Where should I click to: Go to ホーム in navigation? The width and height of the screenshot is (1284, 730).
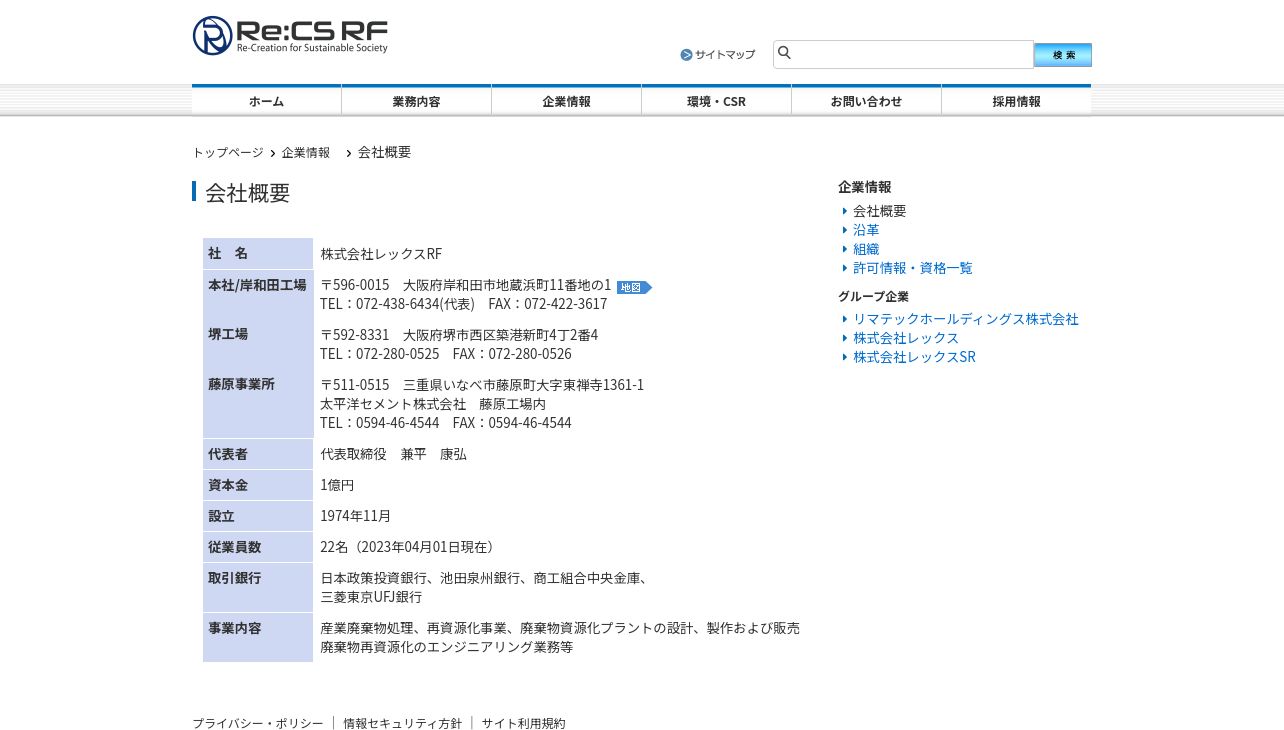click(267, 101)
